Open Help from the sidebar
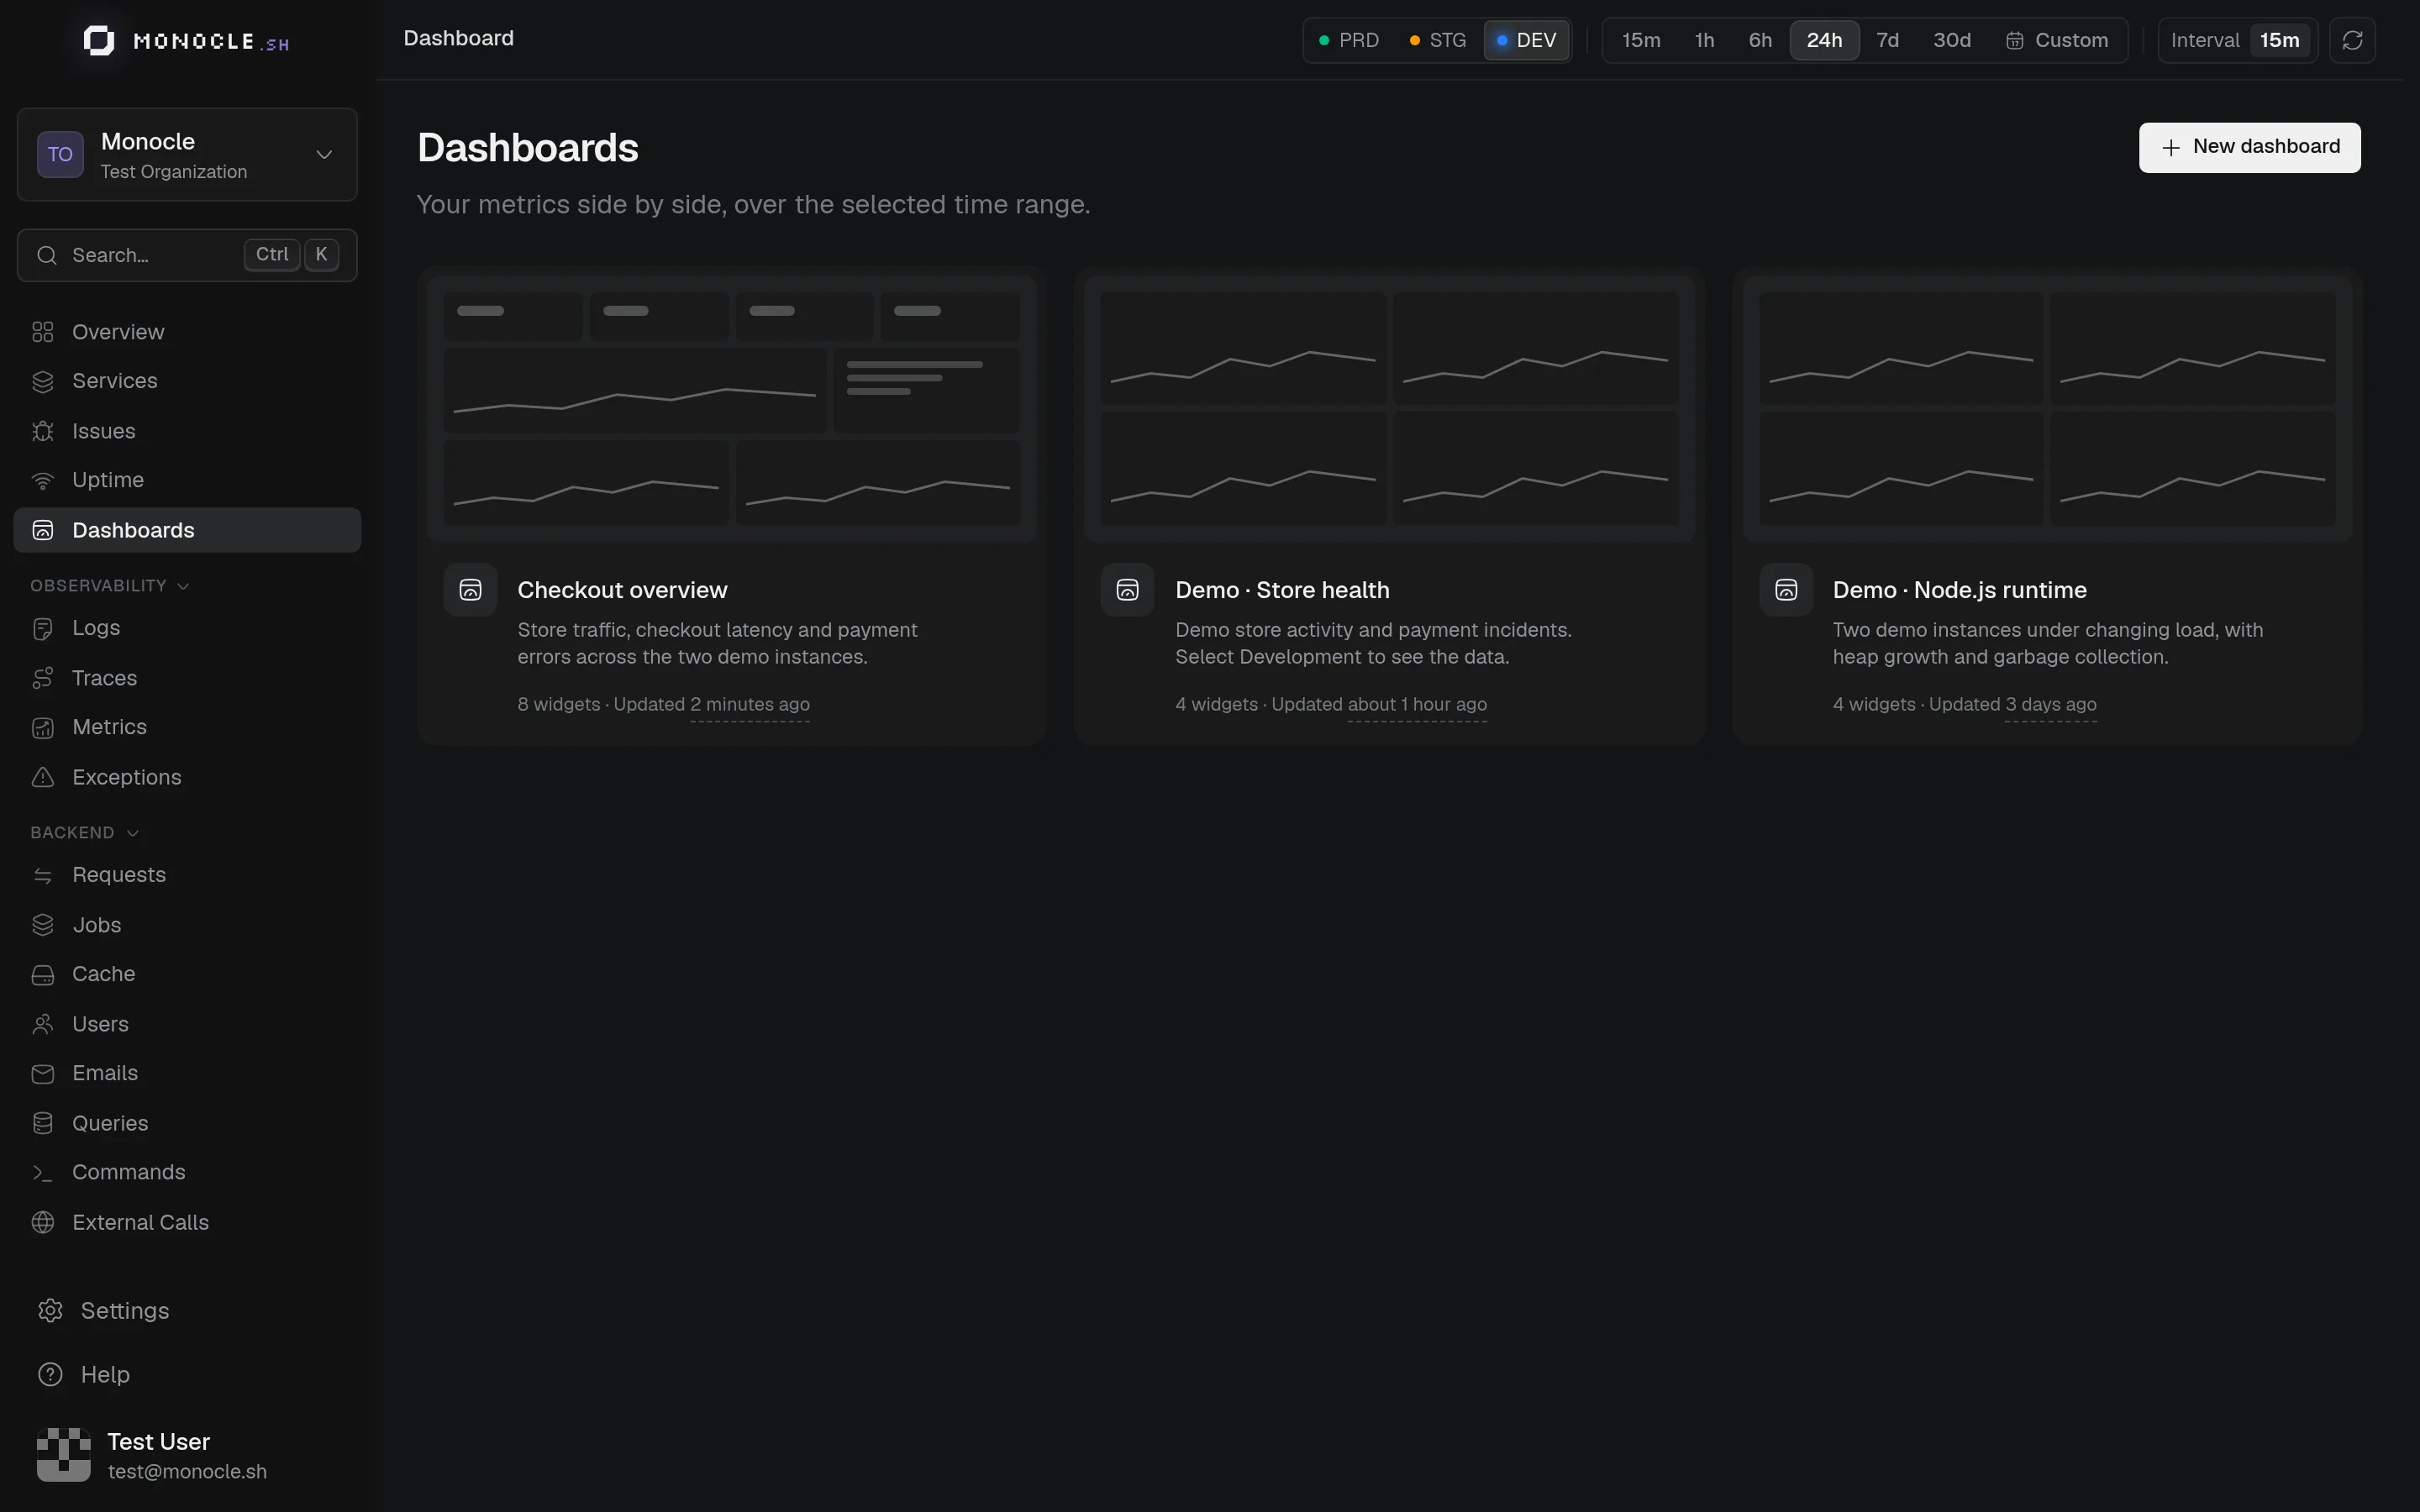The height and width of the screenshot is (1512, 2420). coord(187,1375)
